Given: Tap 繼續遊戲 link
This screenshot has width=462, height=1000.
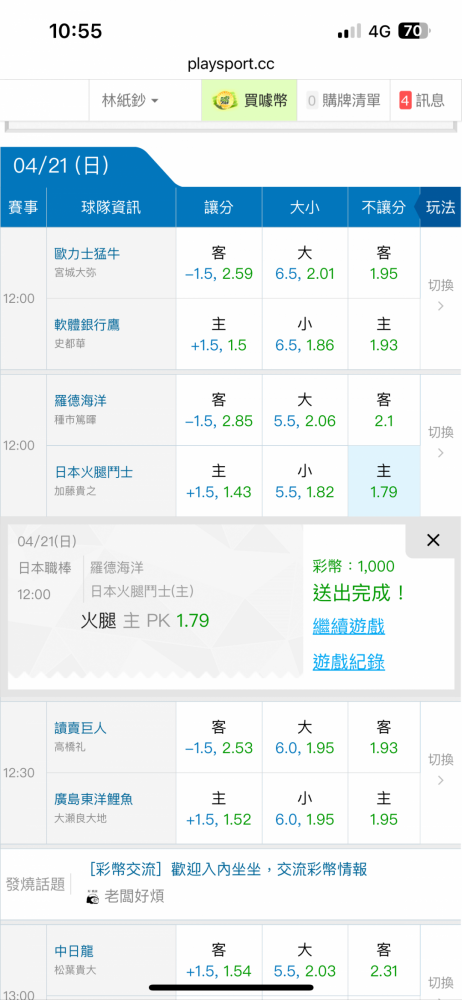Looking at the screenshot, I should pyautogui.click(x=348, y=626).
